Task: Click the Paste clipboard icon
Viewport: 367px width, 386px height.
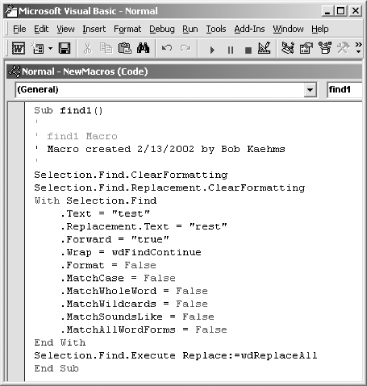Action: tap(125, 49)
